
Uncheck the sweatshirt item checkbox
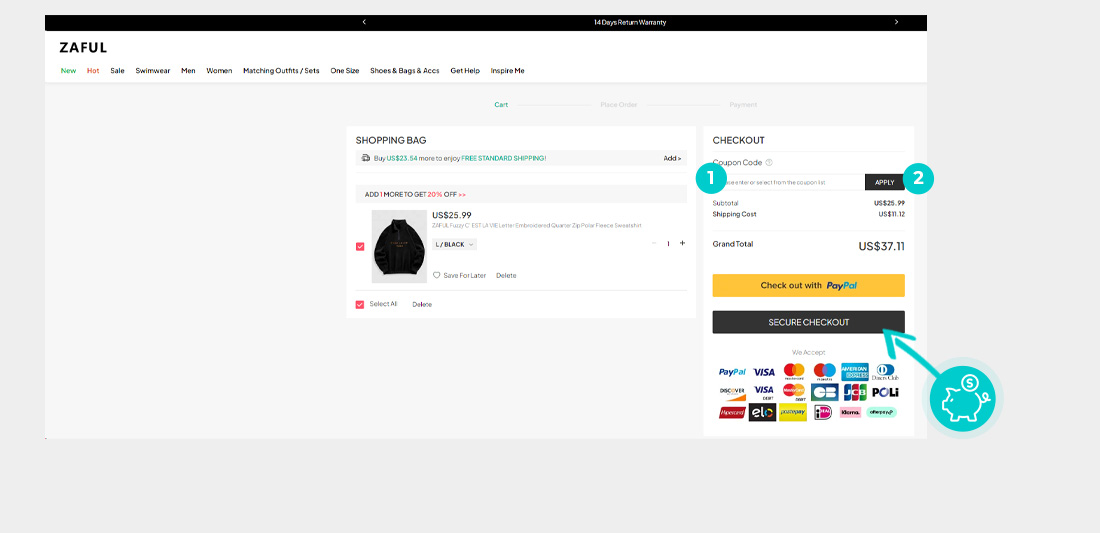click(360, 247)
